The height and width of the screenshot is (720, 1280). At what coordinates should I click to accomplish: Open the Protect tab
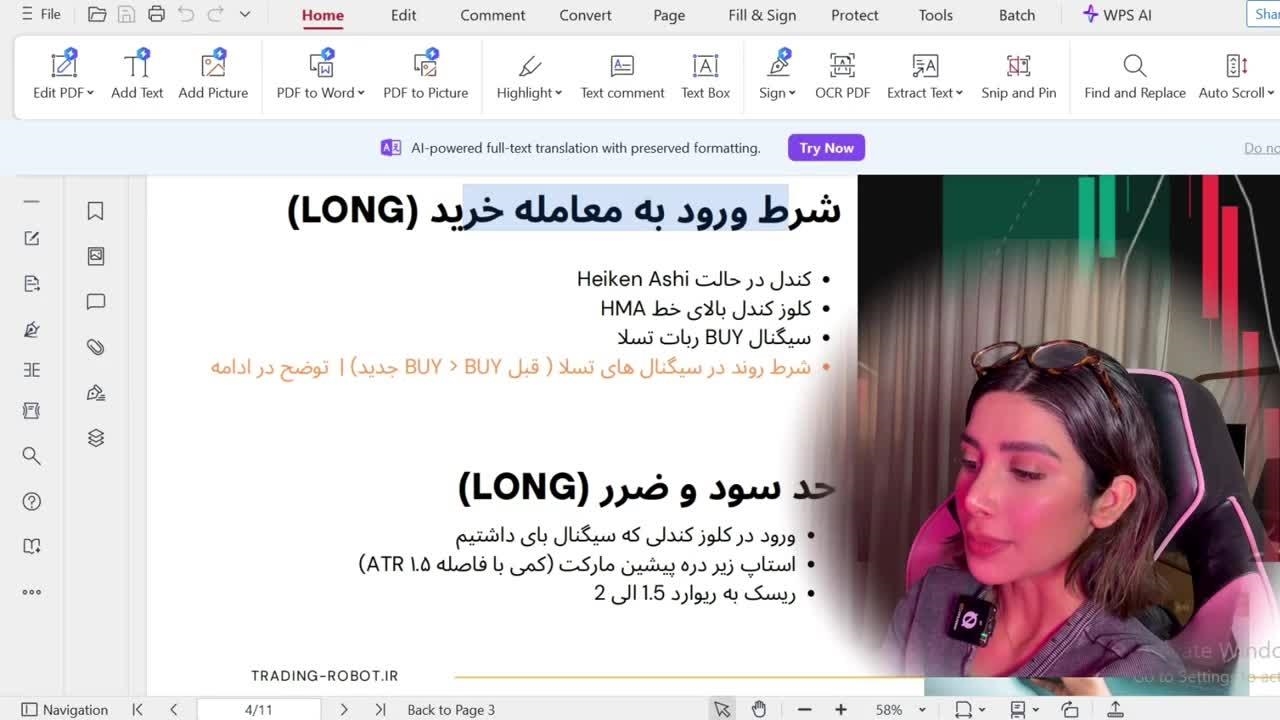(854, 15)
